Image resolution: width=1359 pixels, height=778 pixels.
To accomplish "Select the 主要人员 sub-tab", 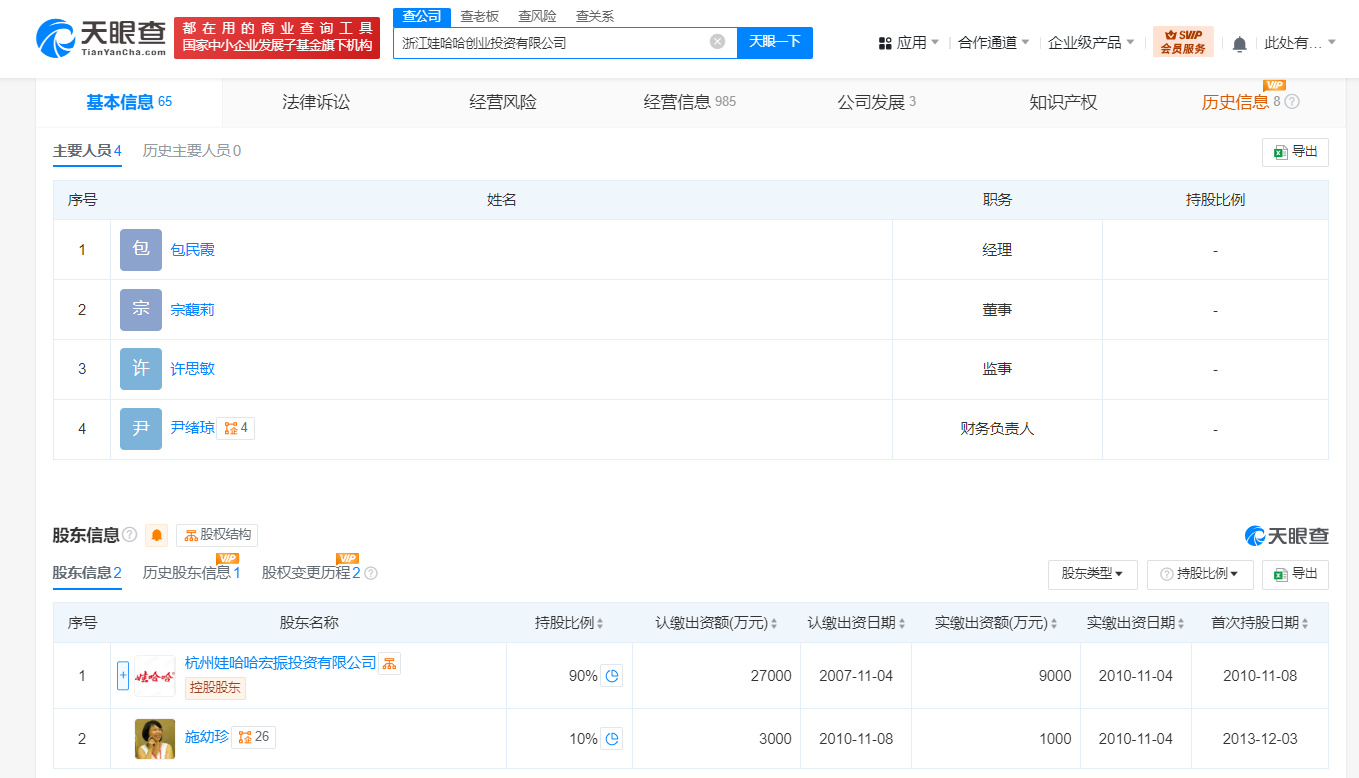I will [87, 151].
